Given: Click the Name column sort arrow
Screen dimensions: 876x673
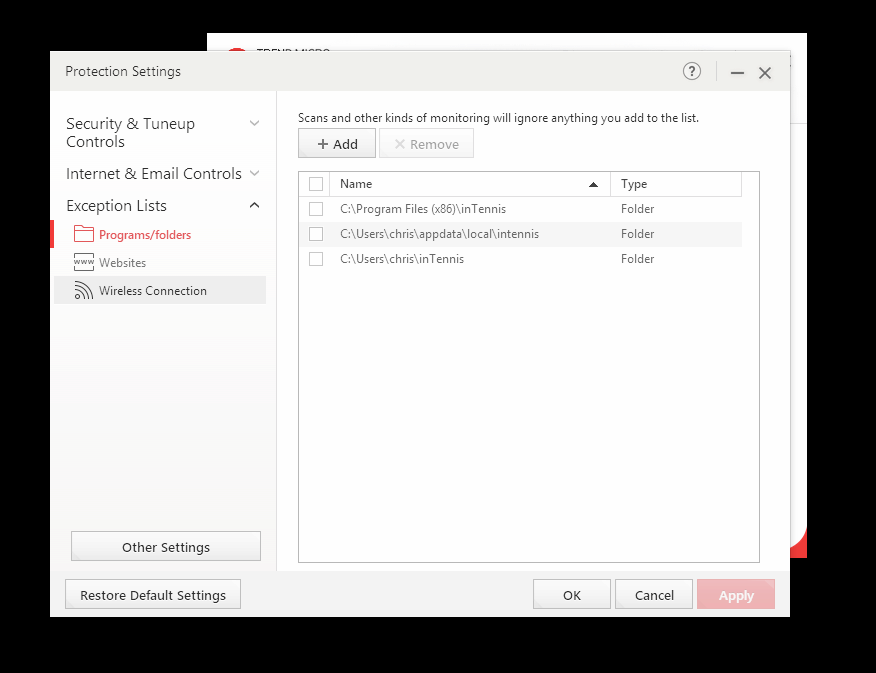Looking at the screenshot, I should point(593,184).
